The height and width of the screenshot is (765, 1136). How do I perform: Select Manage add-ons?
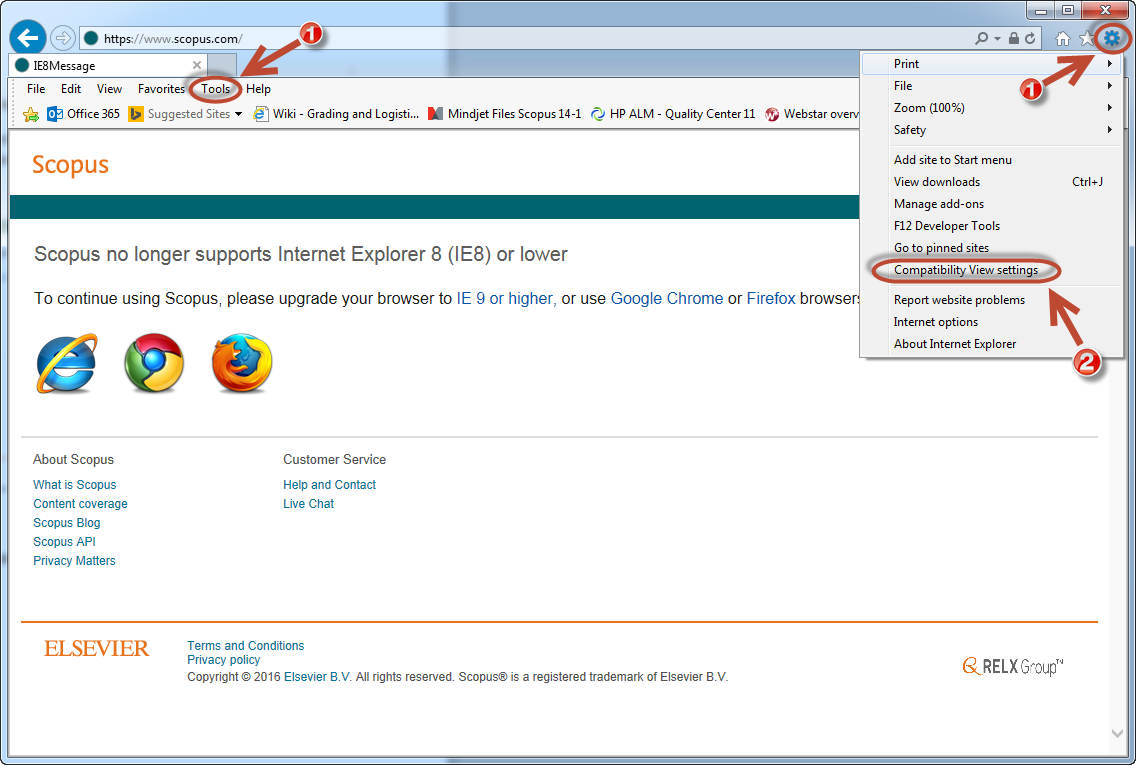[939, 204]
